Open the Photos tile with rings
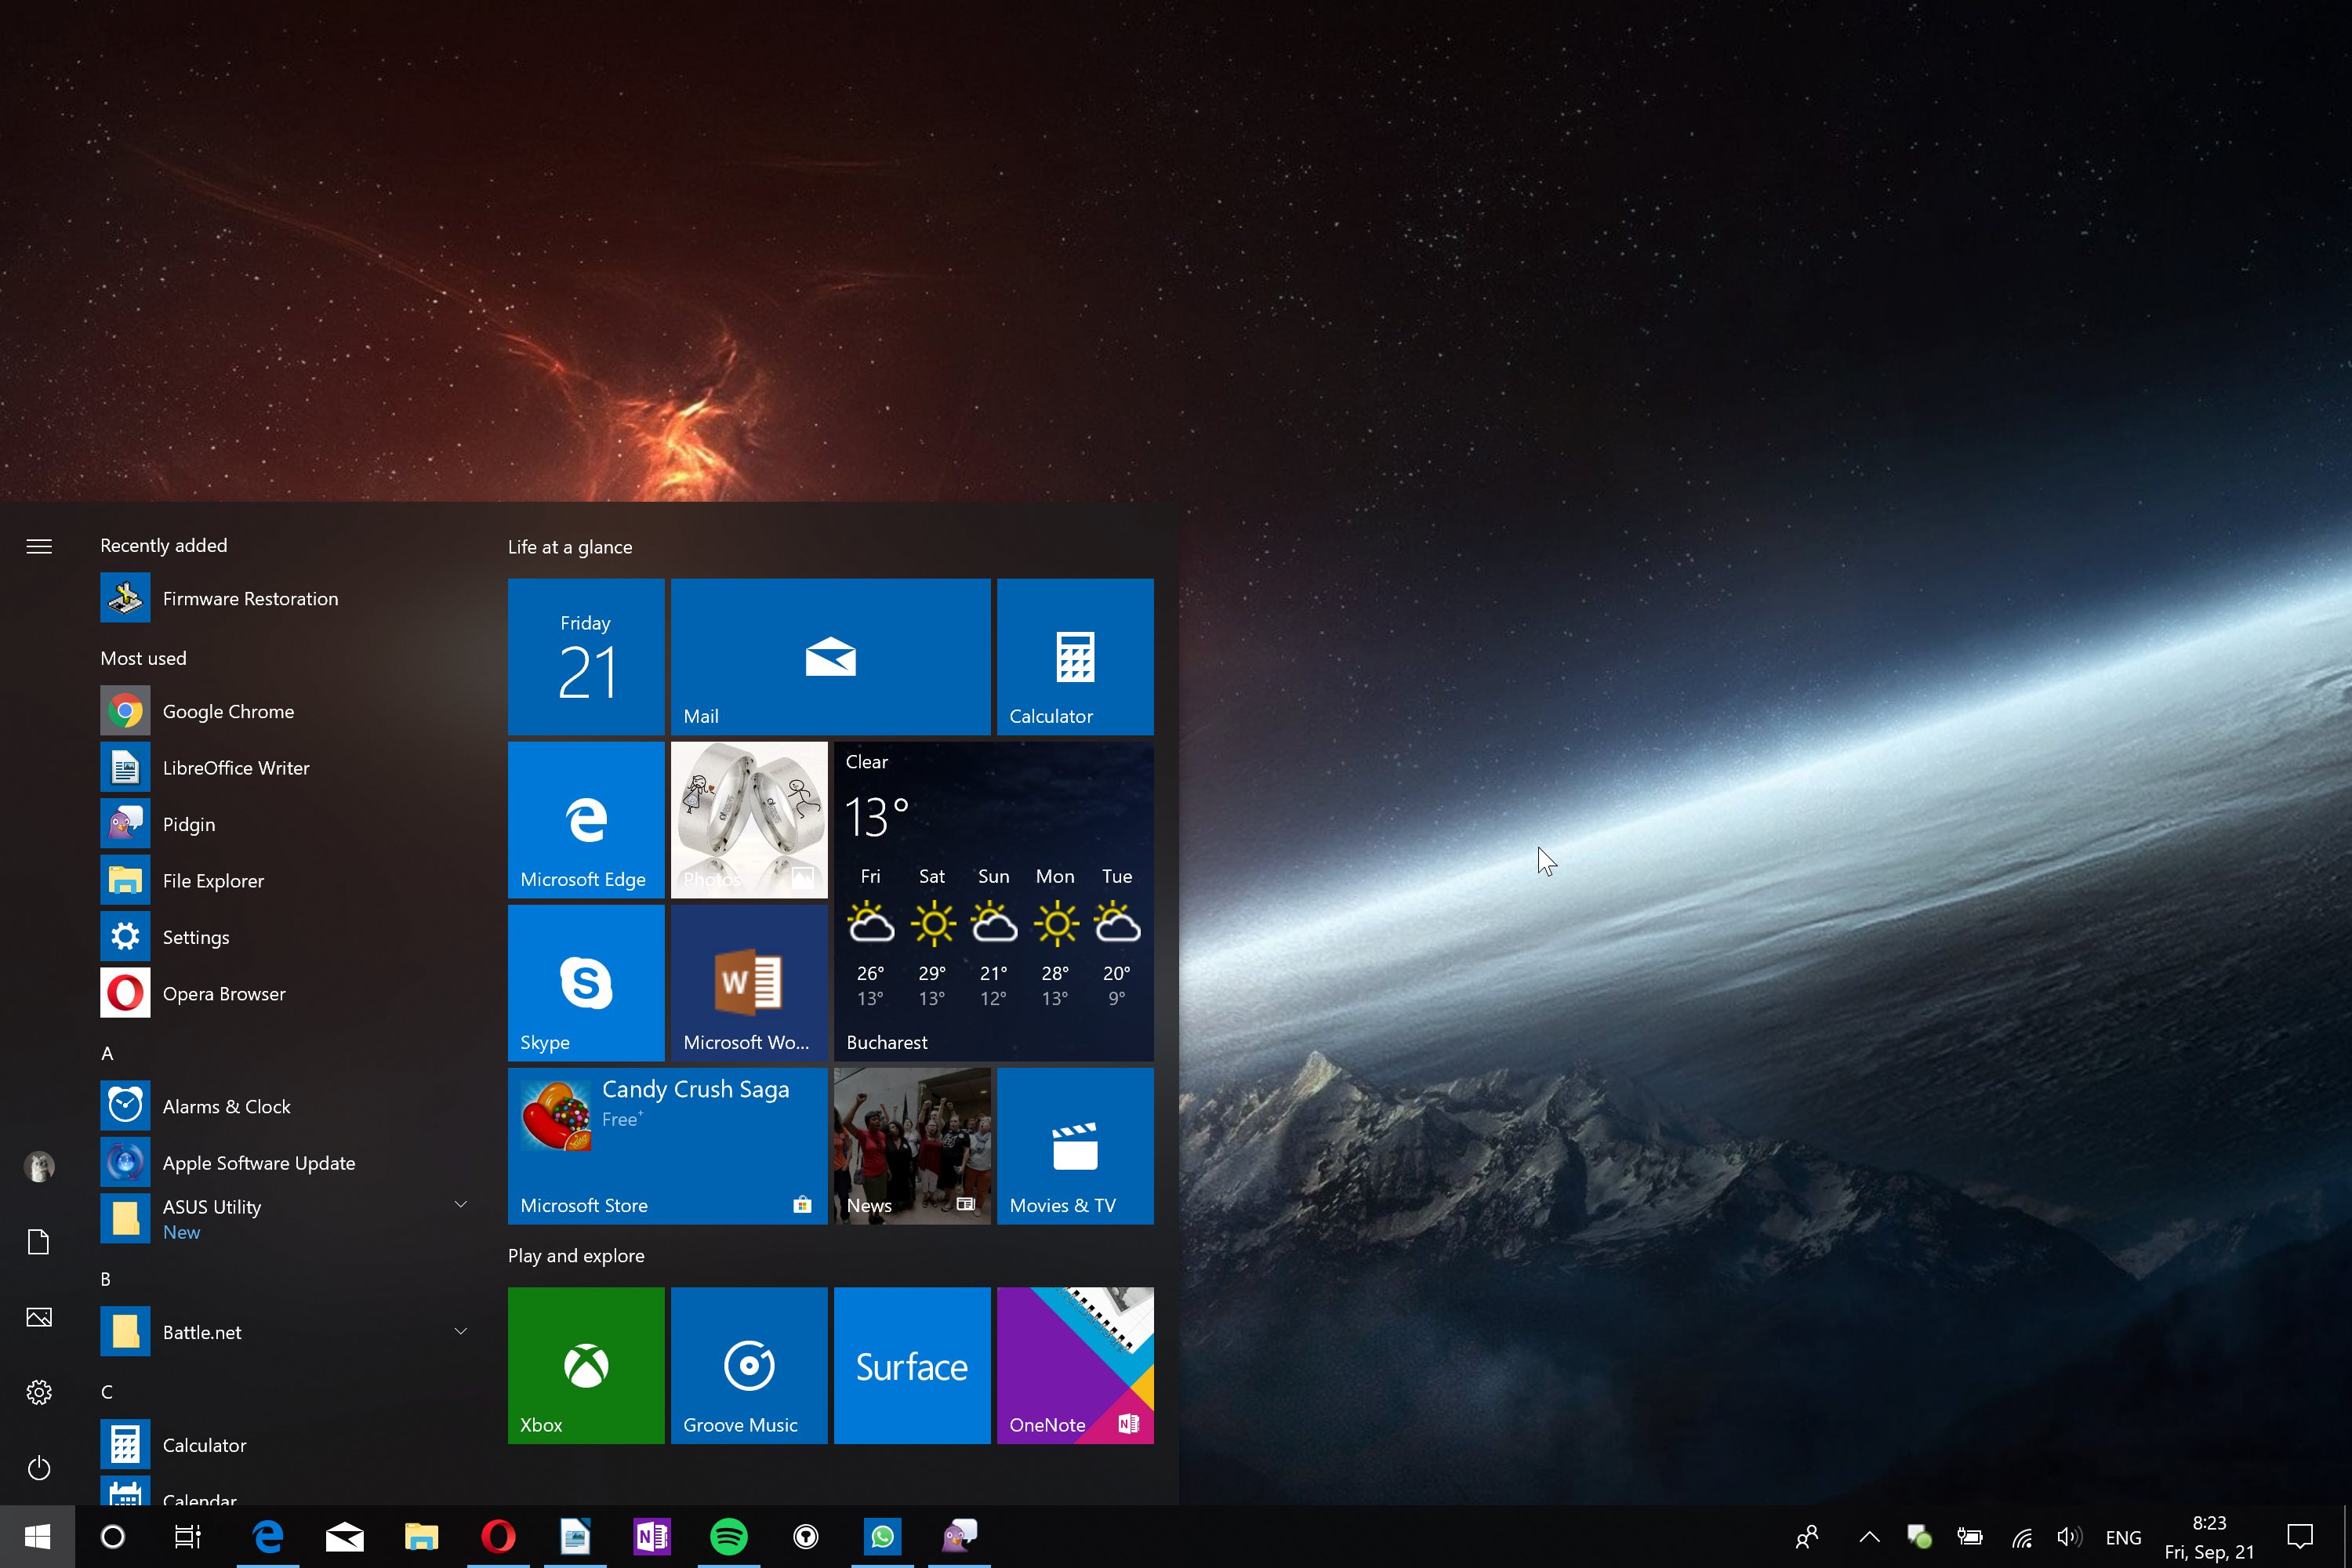 coord(749,820)
